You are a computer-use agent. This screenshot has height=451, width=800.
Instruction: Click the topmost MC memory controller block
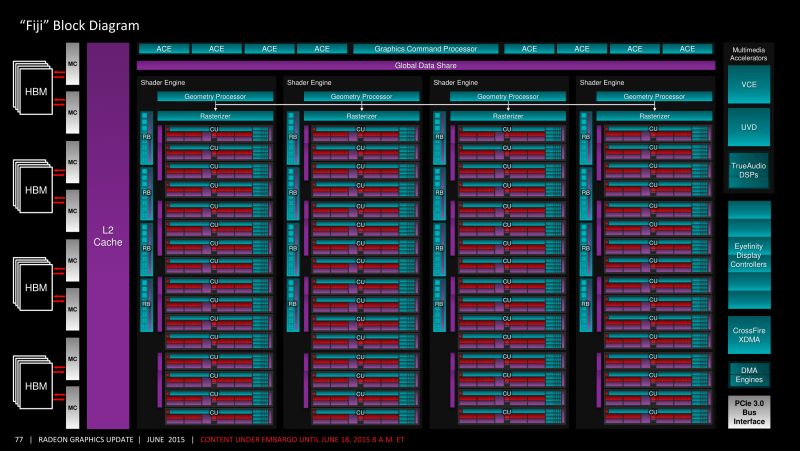[x=72, y=64]
